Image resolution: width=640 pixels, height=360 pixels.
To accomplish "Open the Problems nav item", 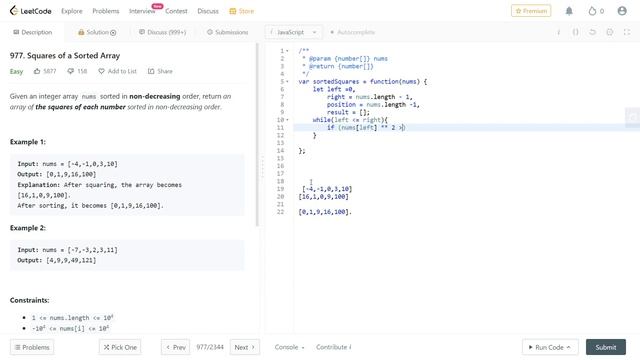I will (x=106, y=11).
